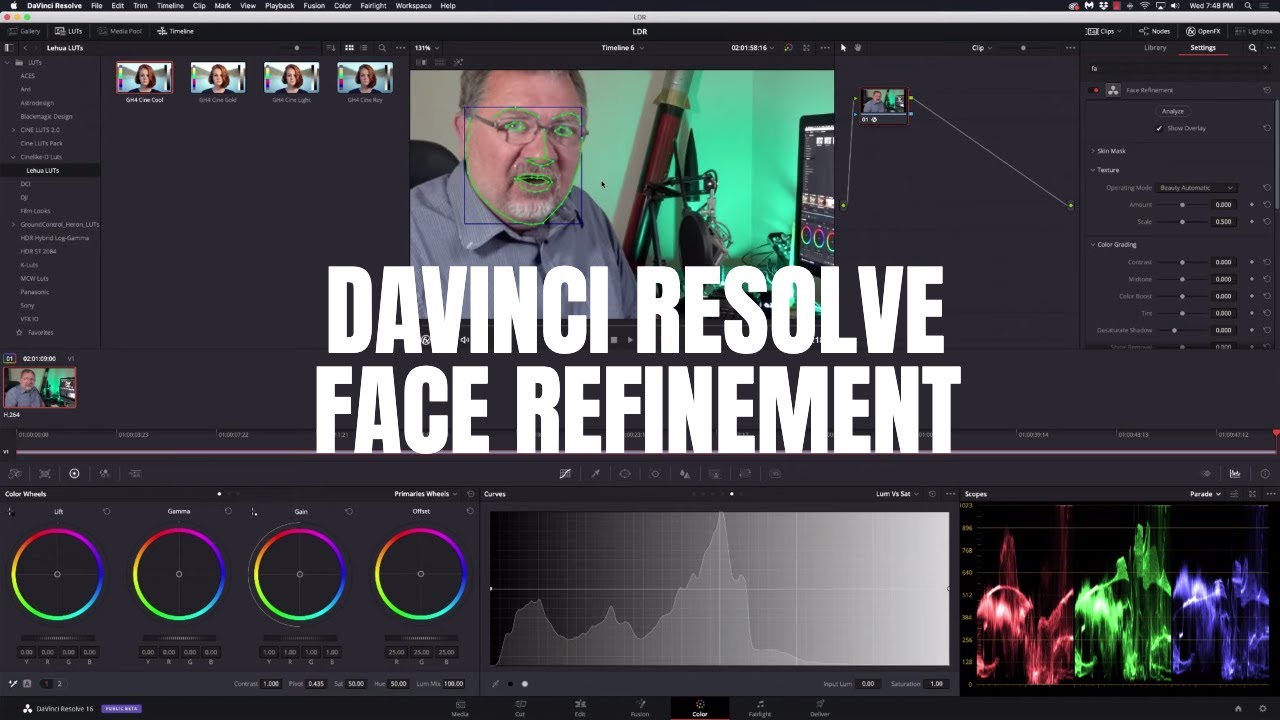Reset the Offset color wheel
Viewport: 1280px width, 720px height.
point(470,511)
